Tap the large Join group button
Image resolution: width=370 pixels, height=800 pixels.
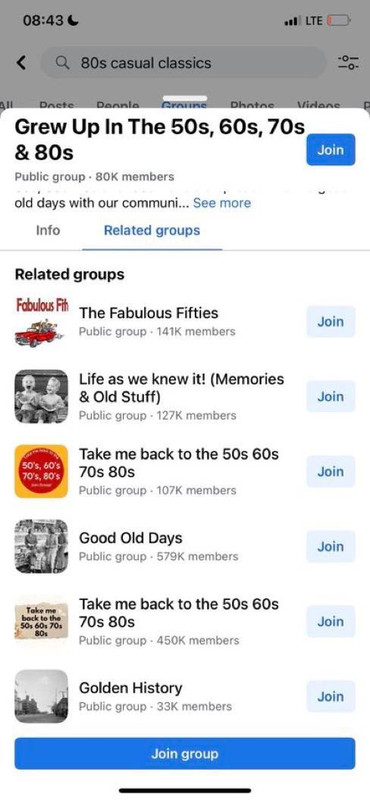(185, 754)
